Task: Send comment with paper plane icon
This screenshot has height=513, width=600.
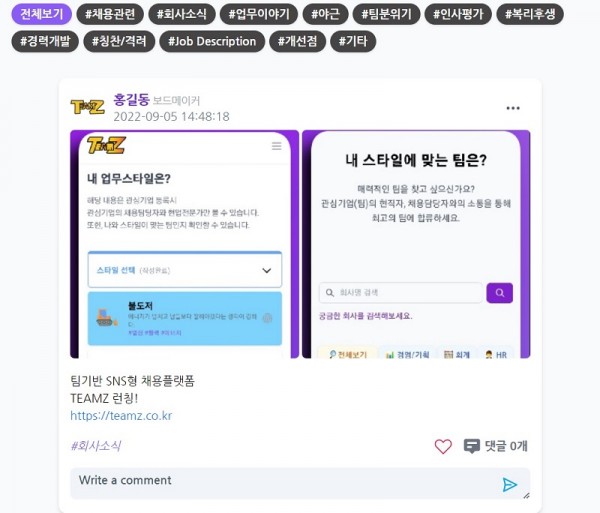Action: coord(509,484)
